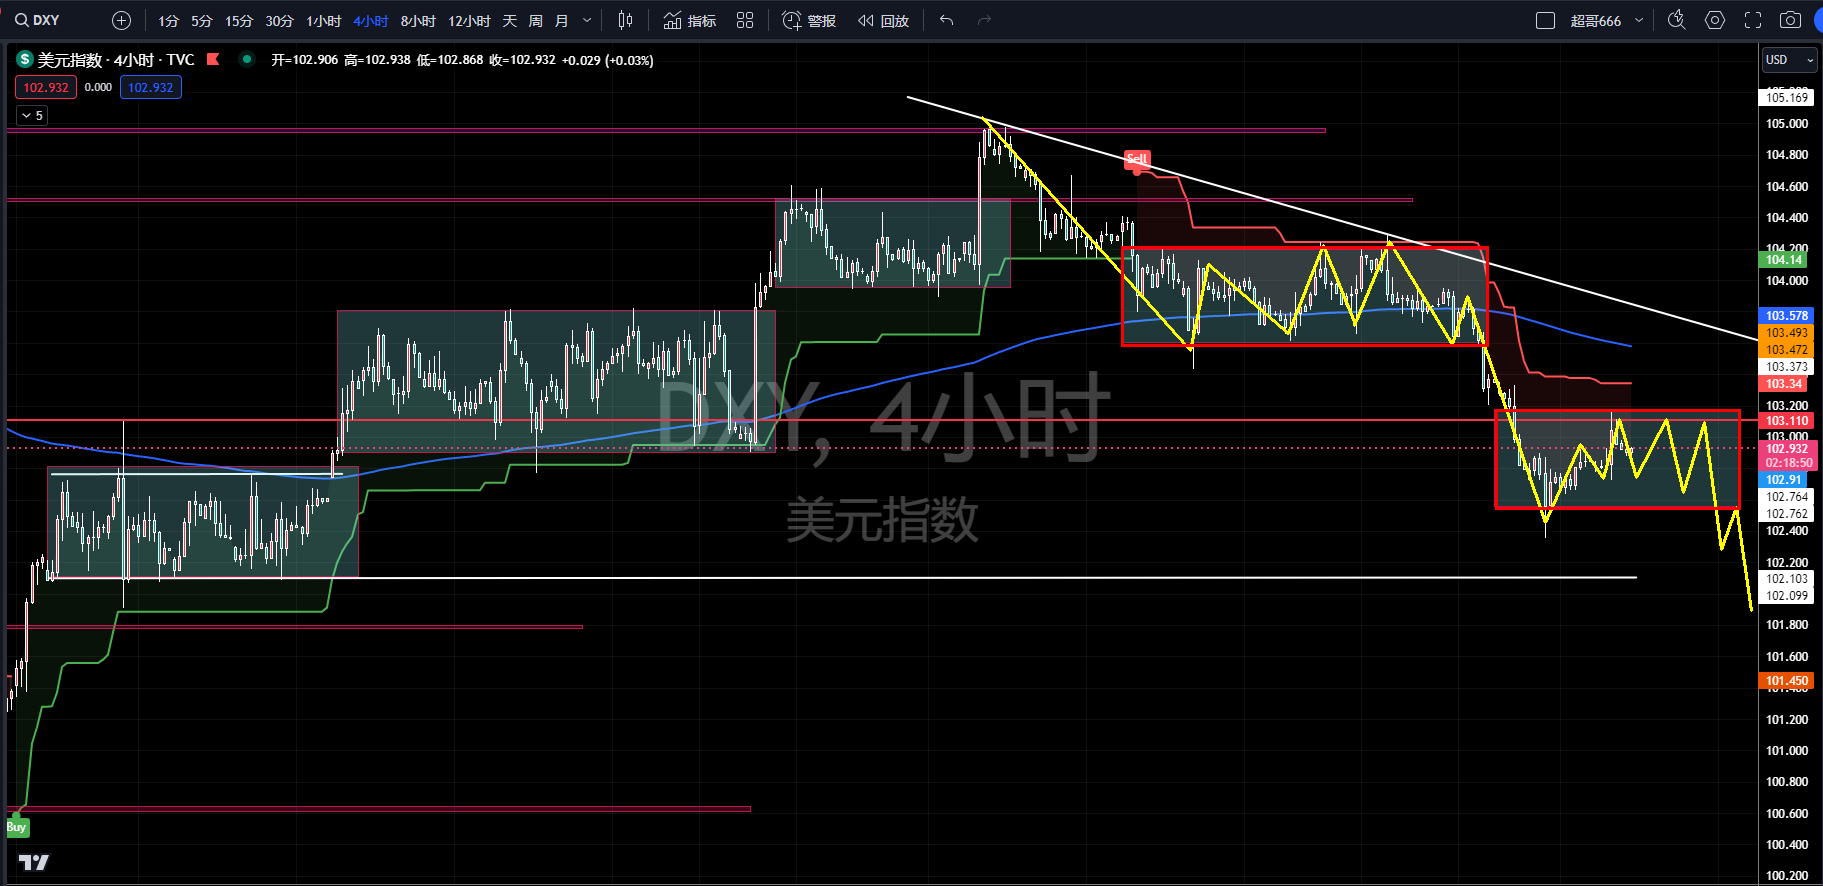Click the undo arrow

pyautogui.click(x=947, y=20)
